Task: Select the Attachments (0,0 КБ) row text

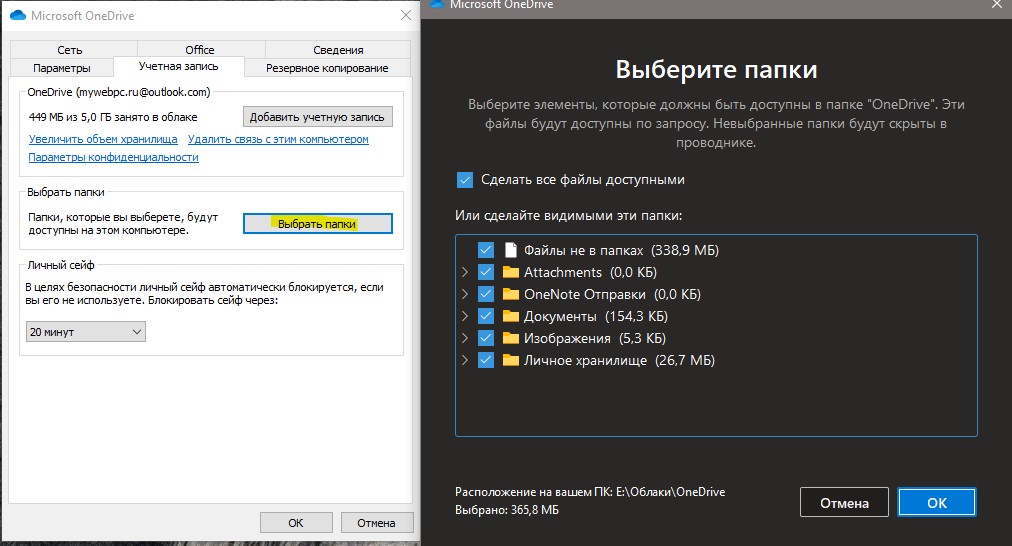Action: click(x=590, y=272)
